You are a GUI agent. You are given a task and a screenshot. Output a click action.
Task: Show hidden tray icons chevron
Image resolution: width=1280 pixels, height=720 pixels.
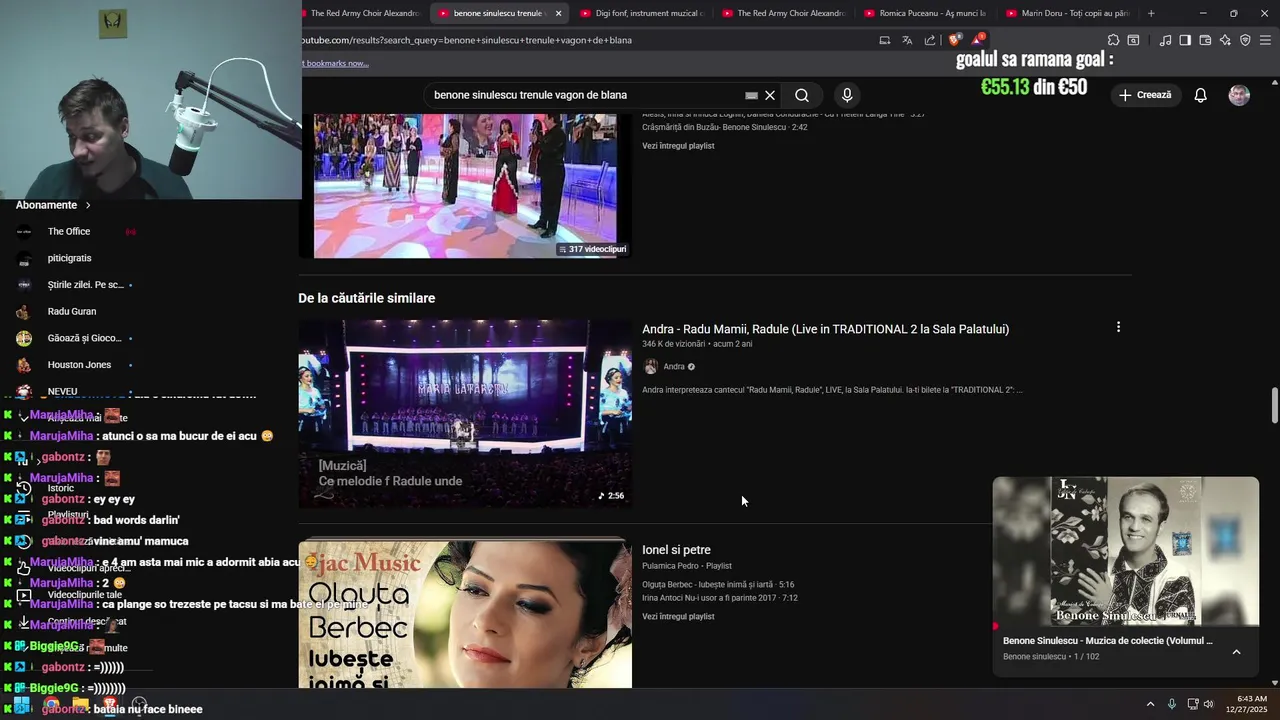[1150, 704]
